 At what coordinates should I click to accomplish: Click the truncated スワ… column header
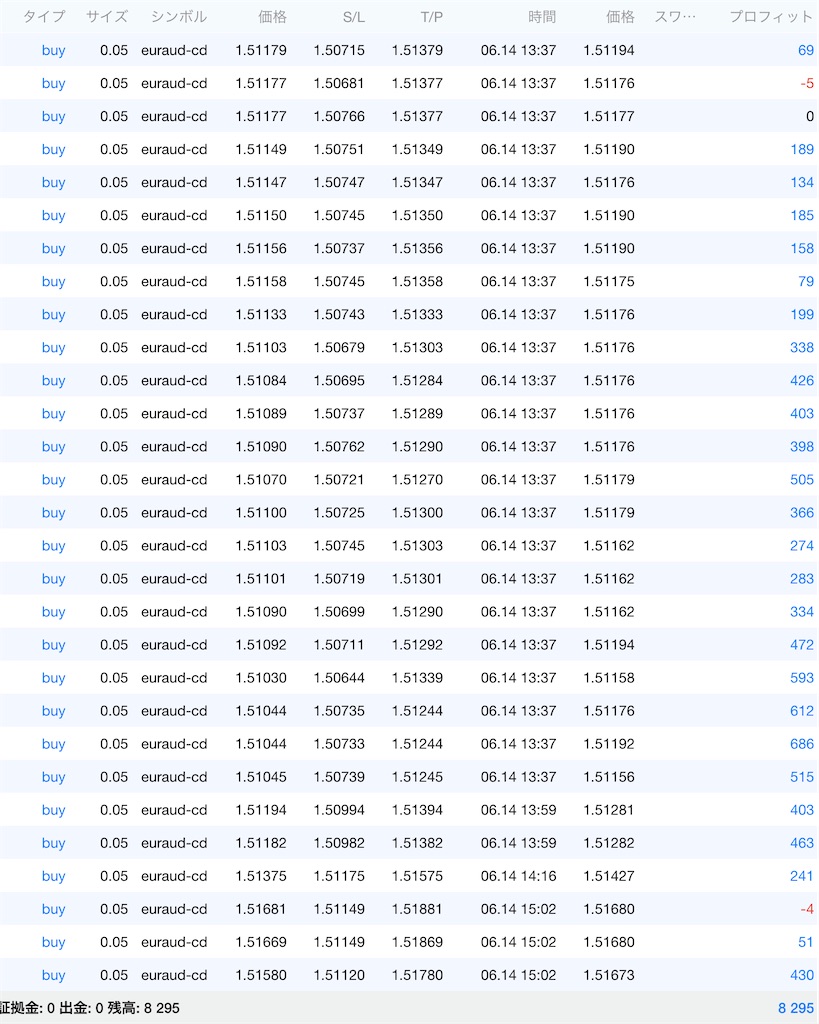[x=675, y=16]
